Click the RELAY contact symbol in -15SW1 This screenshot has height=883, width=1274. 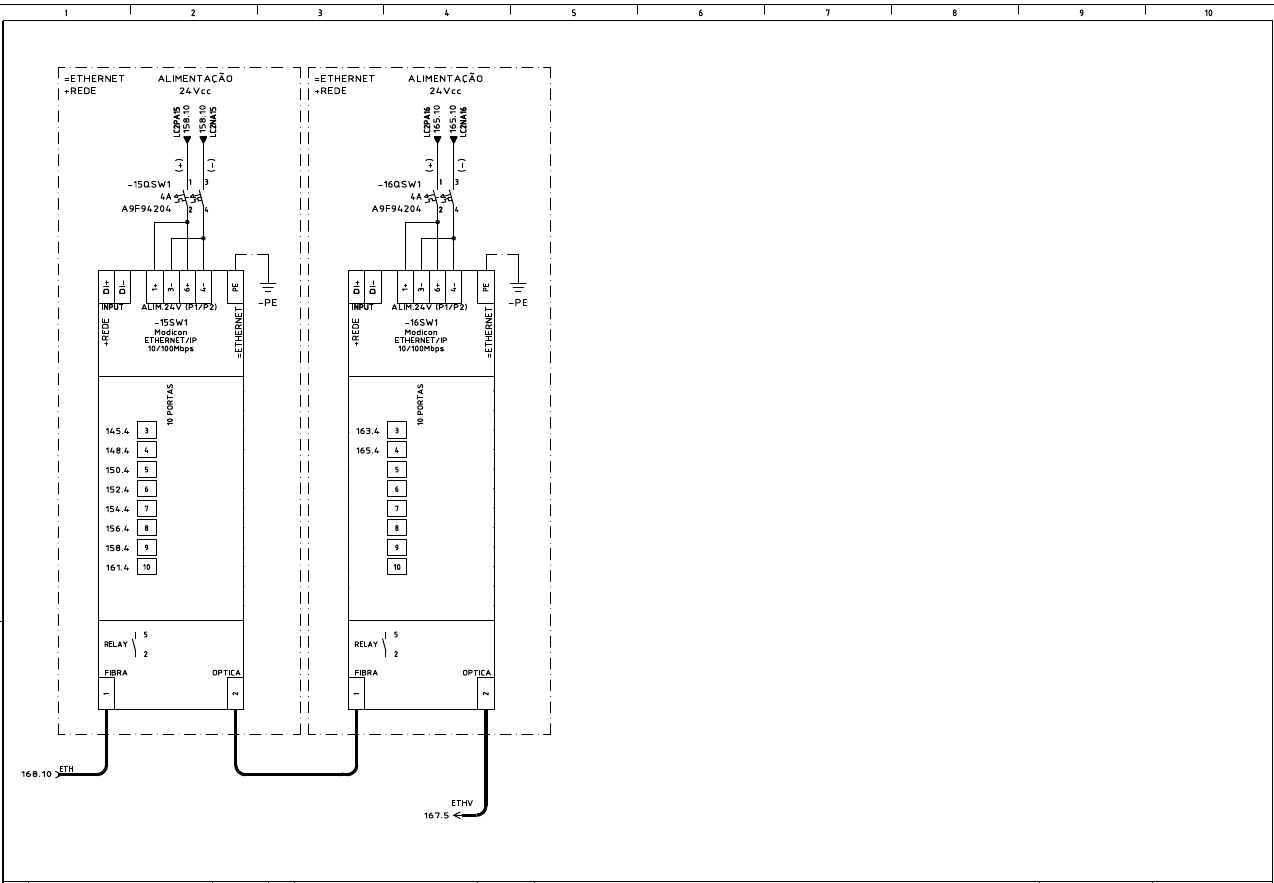tap(136, 644)
